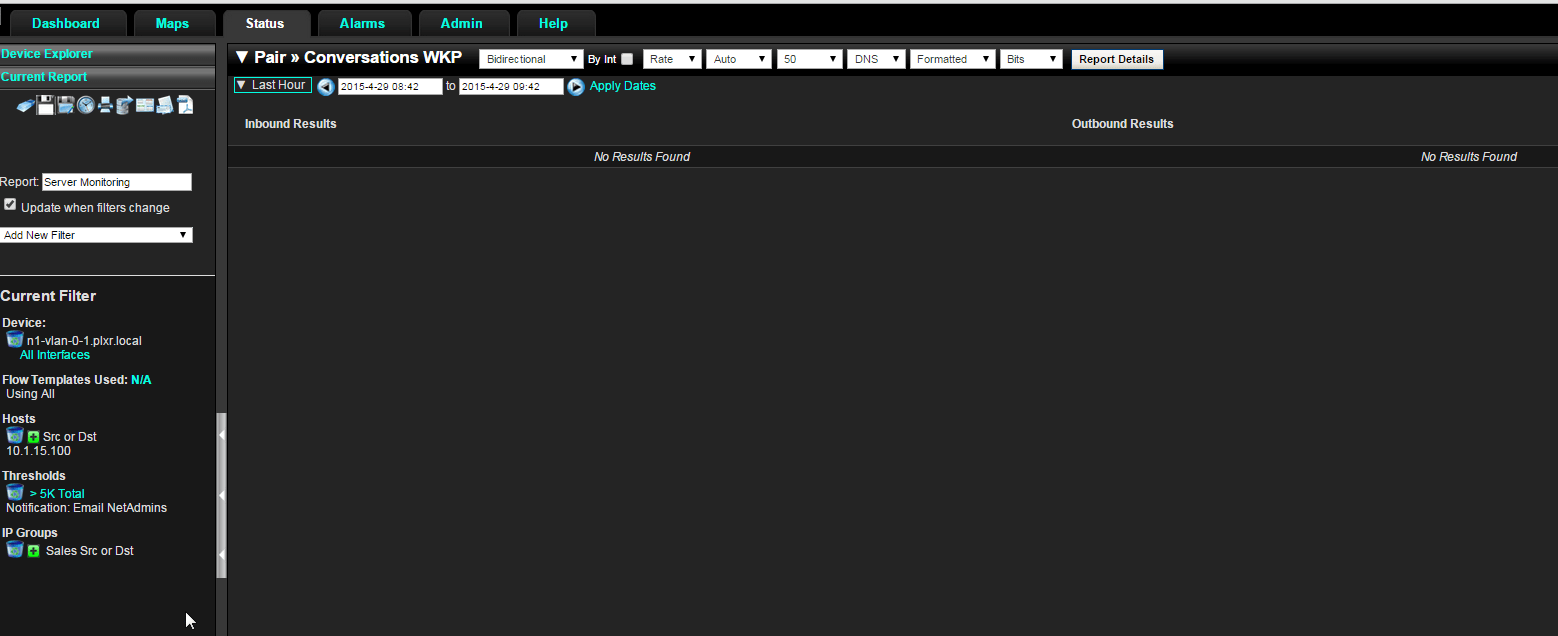Open the Bits units dropdown
1558x636 pixels.
(1031, 59)
